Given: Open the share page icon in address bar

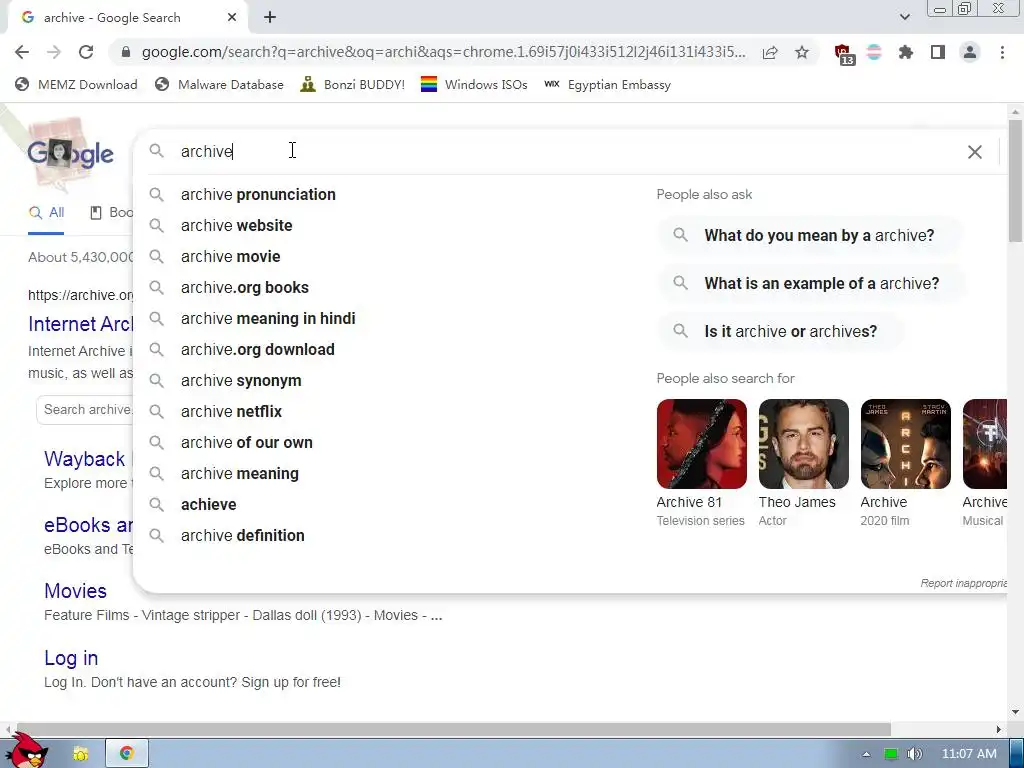Looking at the screenshot, I should click(770, 52).
